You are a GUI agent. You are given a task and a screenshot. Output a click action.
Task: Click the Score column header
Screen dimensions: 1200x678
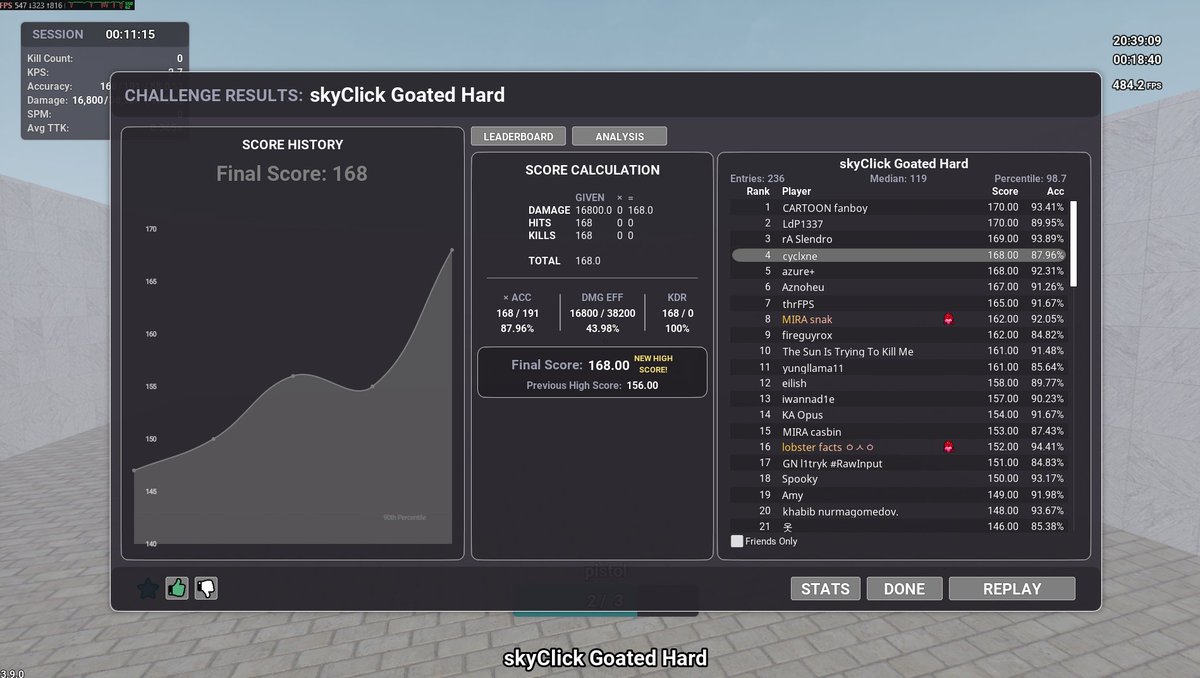pos(1005,191)
